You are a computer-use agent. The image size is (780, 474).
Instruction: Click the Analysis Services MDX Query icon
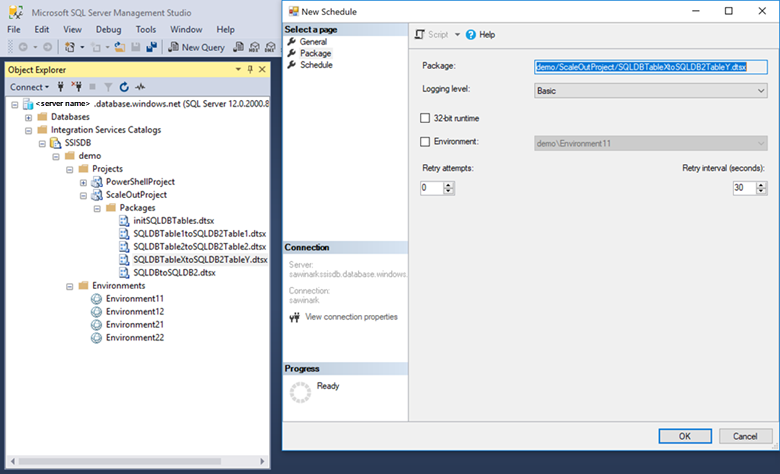tap(255, 47)
